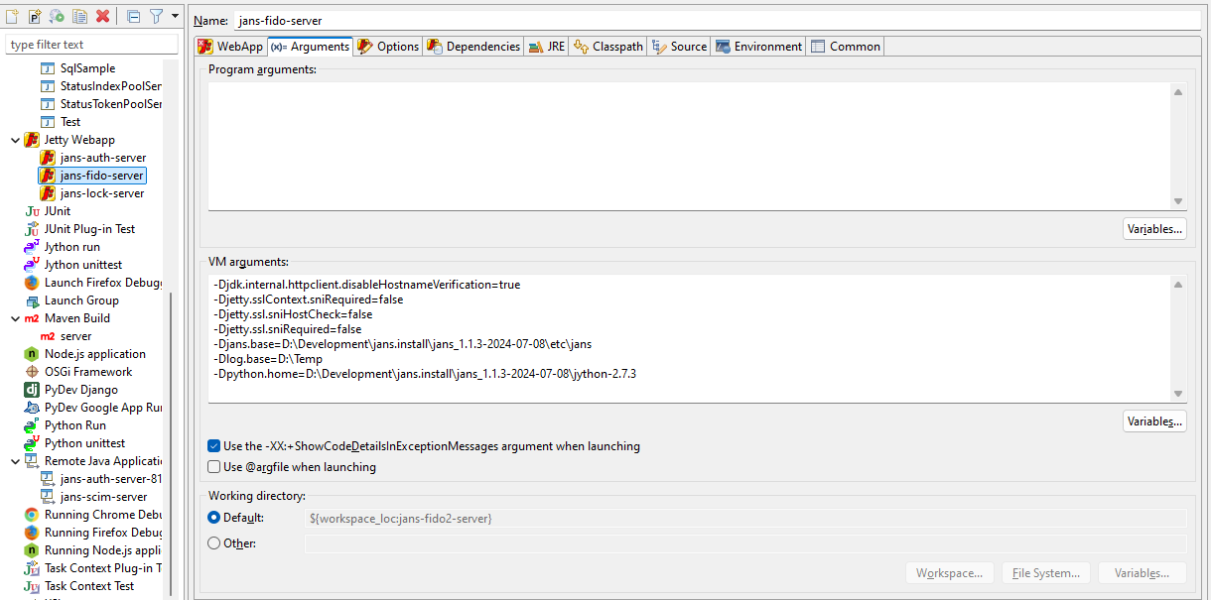Image resolution: width=1211 pixels, height=600 pixels.
Task: Click the New launch configuration icon
Action: (11, 16)
